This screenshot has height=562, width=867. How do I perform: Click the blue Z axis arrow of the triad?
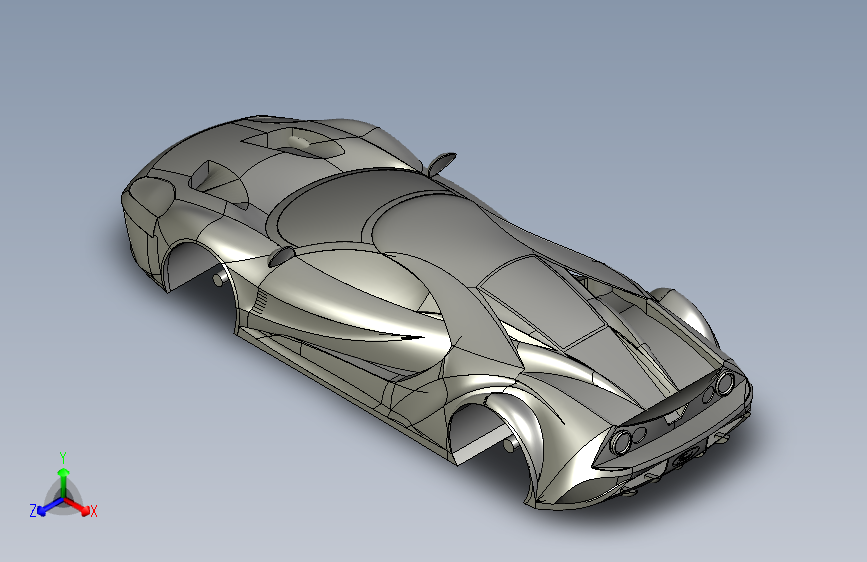click(x=50, y=507)
